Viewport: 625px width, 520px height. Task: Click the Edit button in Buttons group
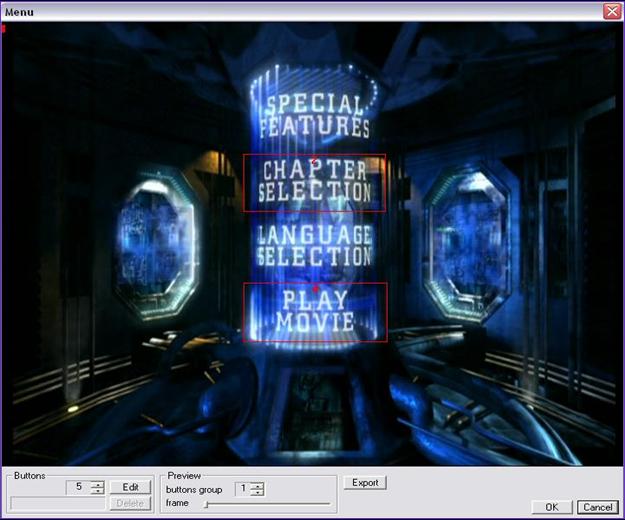(x=130, y=487)
